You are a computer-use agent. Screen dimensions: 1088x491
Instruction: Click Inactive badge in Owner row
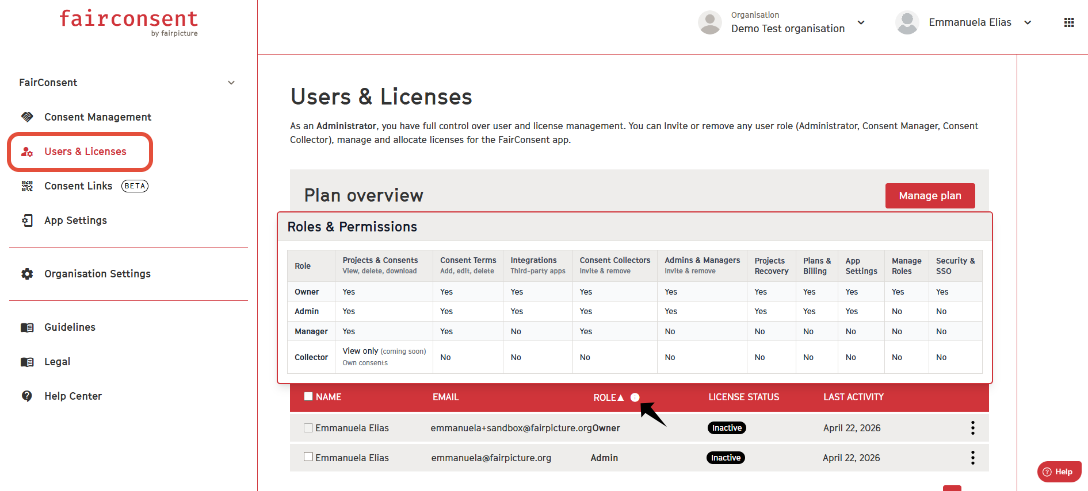(726, 428)
